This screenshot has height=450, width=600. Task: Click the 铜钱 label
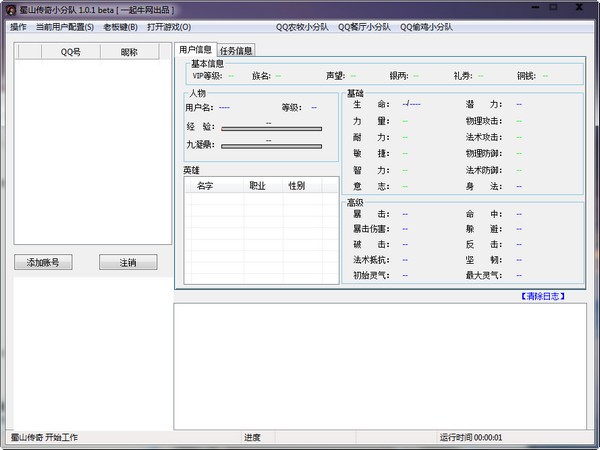point(527,76)
